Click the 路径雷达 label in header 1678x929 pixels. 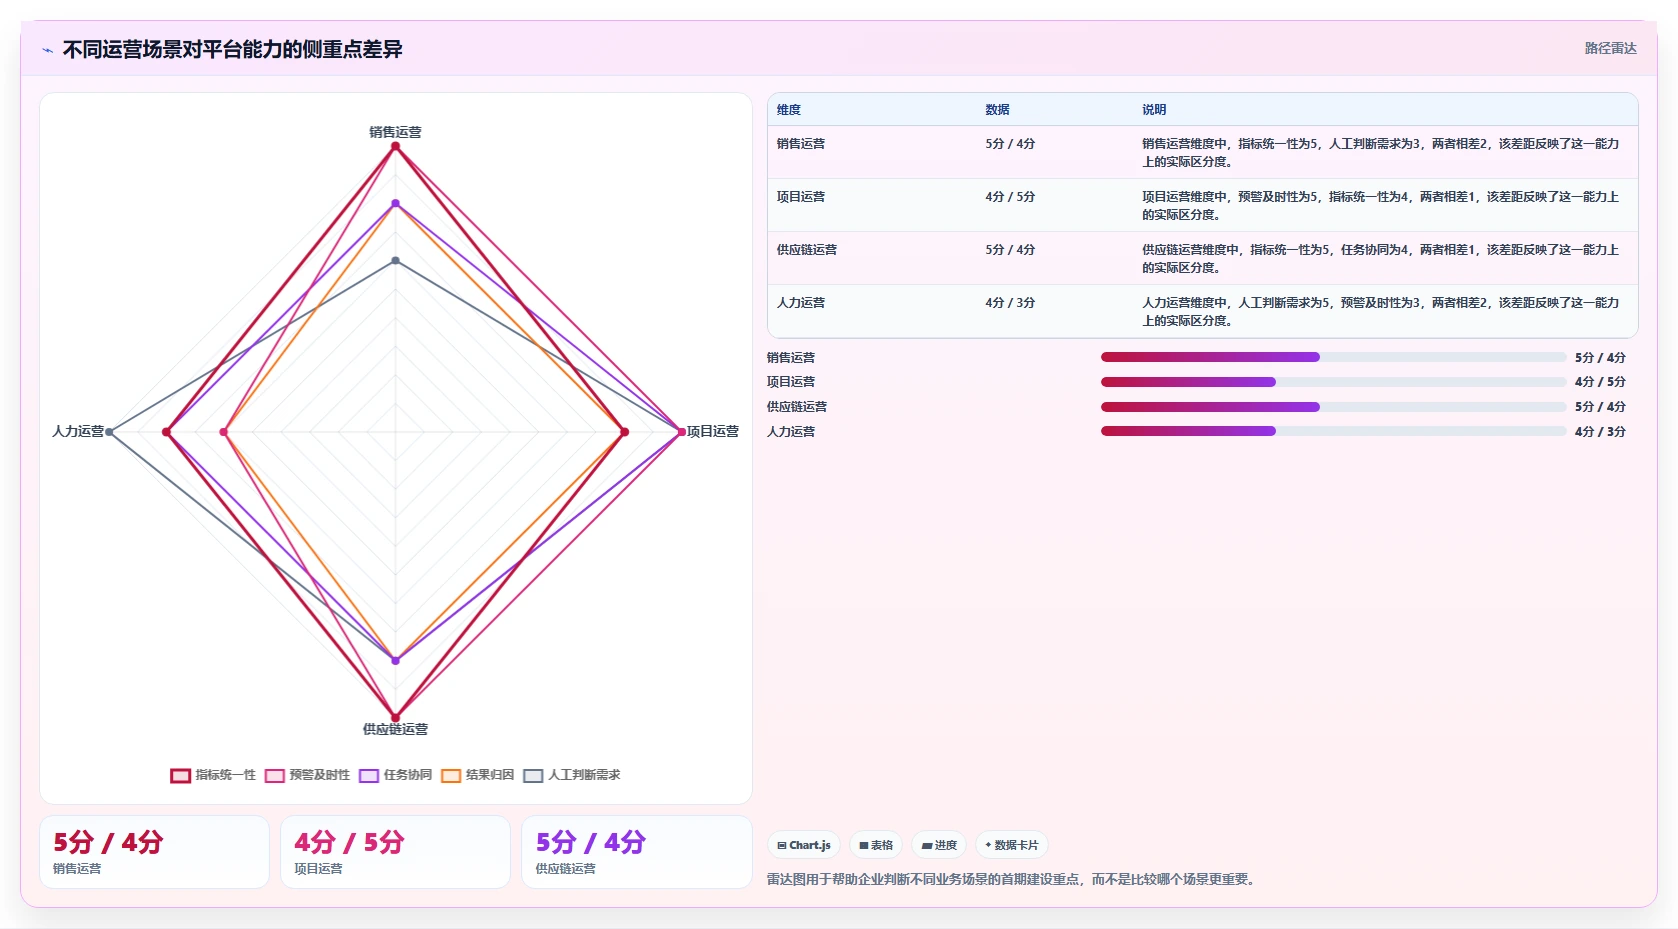point(1610,48)
